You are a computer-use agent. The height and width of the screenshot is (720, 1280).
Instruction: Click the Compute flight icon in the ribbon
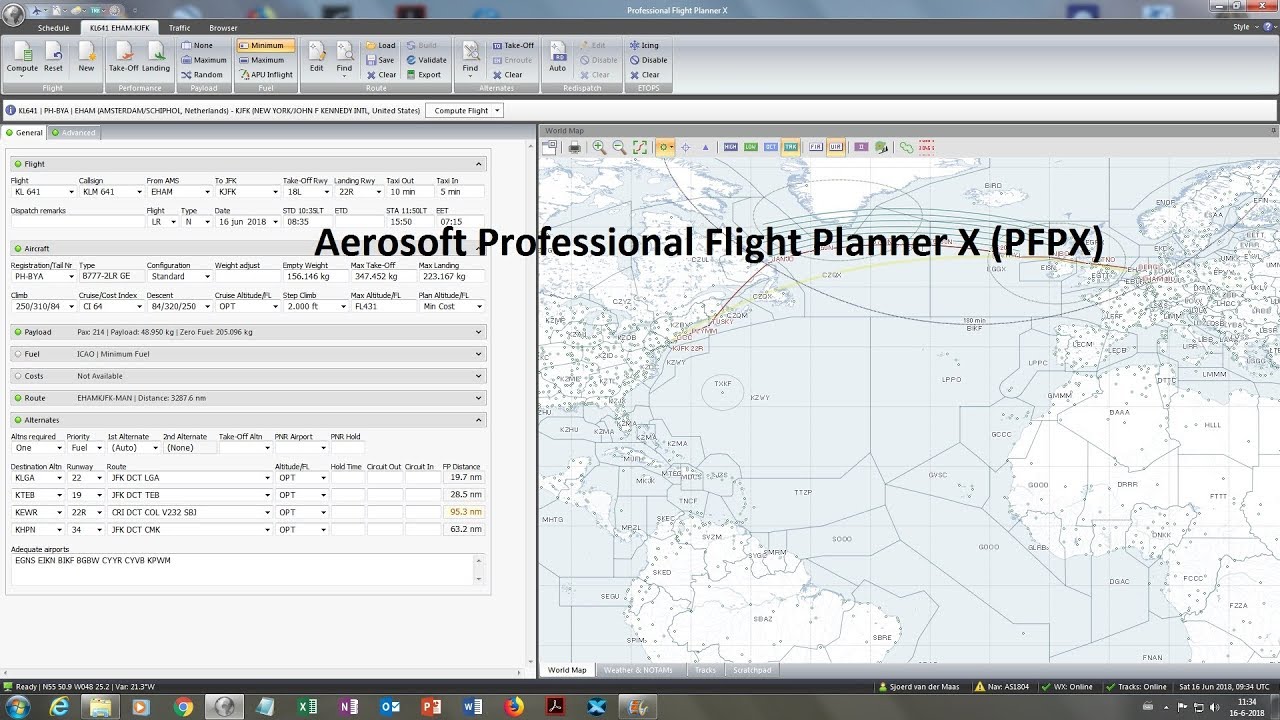[22, 58]
